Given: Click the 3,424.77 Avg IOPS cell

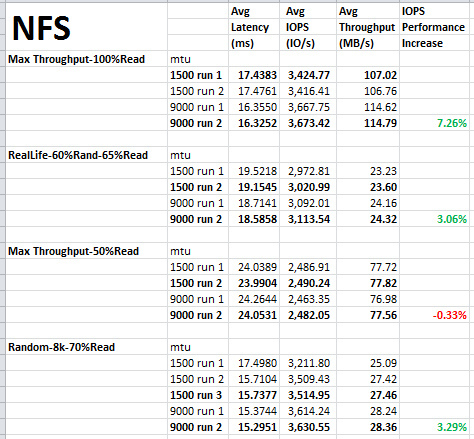Looking at the screenshot, I should point(308,75).
